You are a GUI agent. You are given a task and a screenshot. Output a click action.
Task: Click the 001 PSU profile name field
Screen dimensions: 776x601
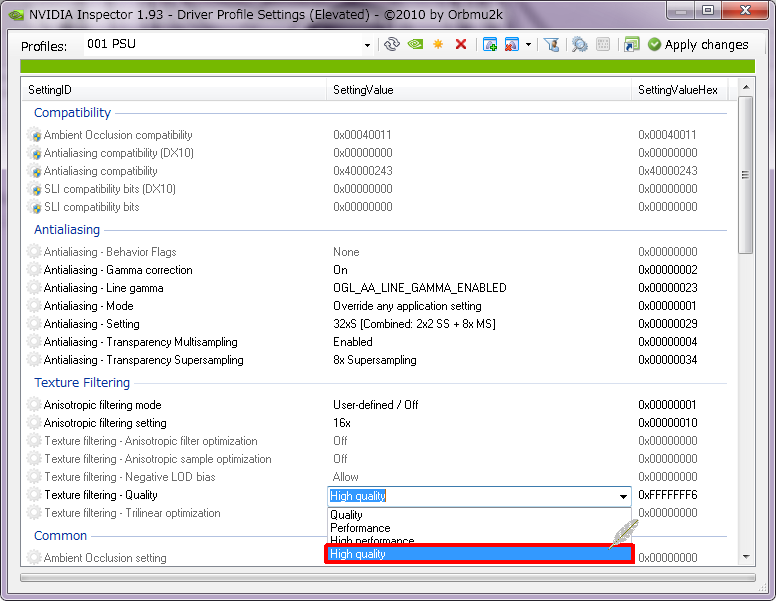[223, 44]
